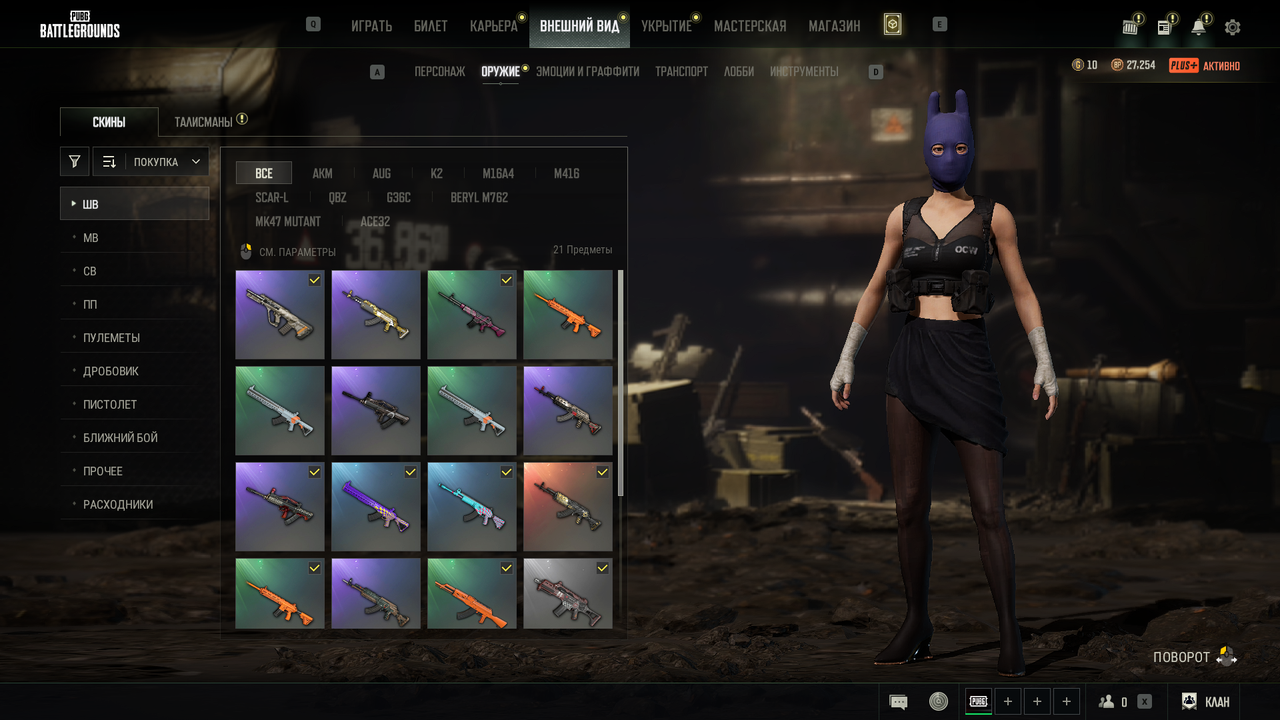Image resolution: width=1280 pixels, height=720 pixels.
Task: Click the clan emblem icon
Action: coord(1189,702)
